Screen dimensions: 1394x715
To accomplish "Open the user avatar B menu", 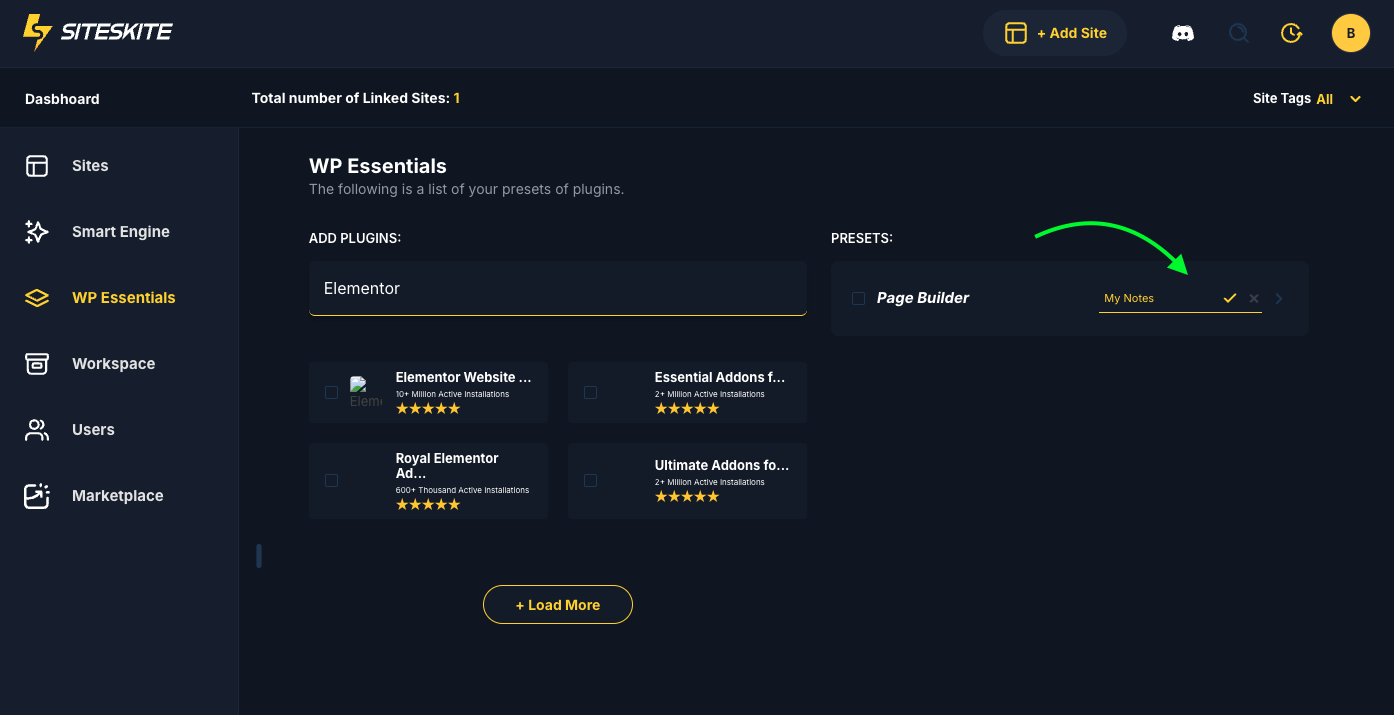I will click(1350, 33).
